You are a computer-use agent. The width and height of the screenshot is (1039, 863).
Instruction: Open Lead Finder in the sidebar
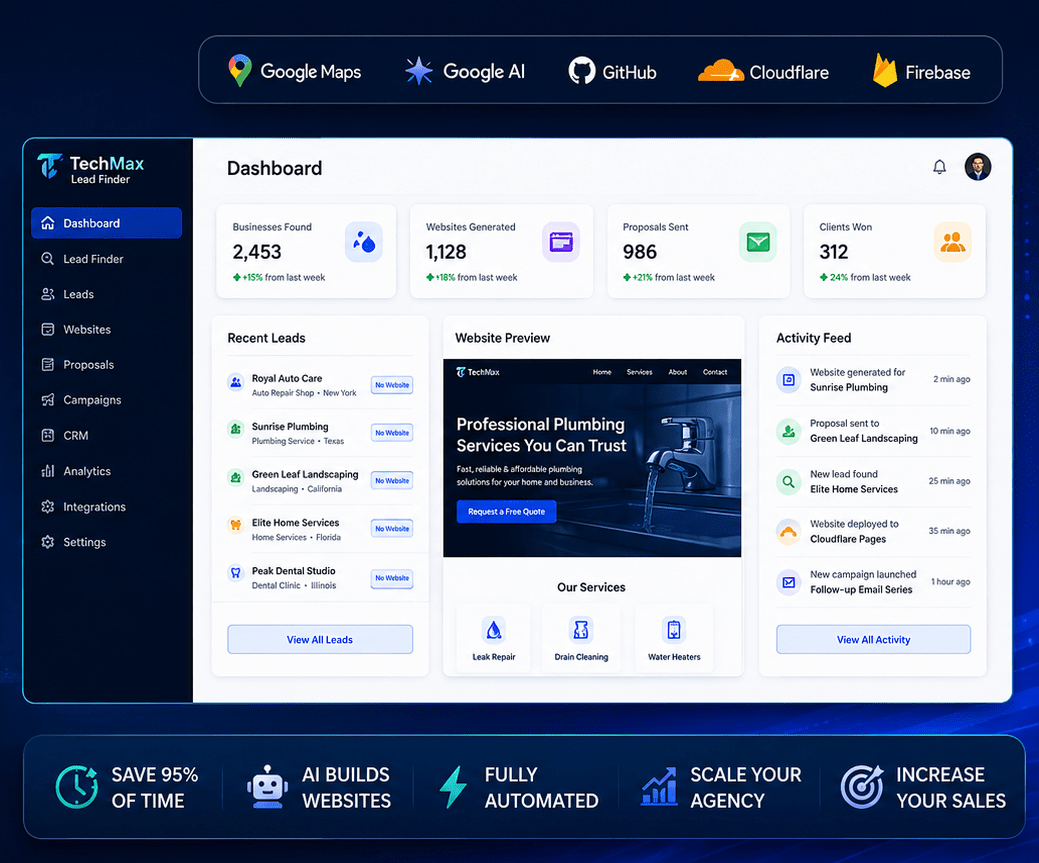point(107,259)
